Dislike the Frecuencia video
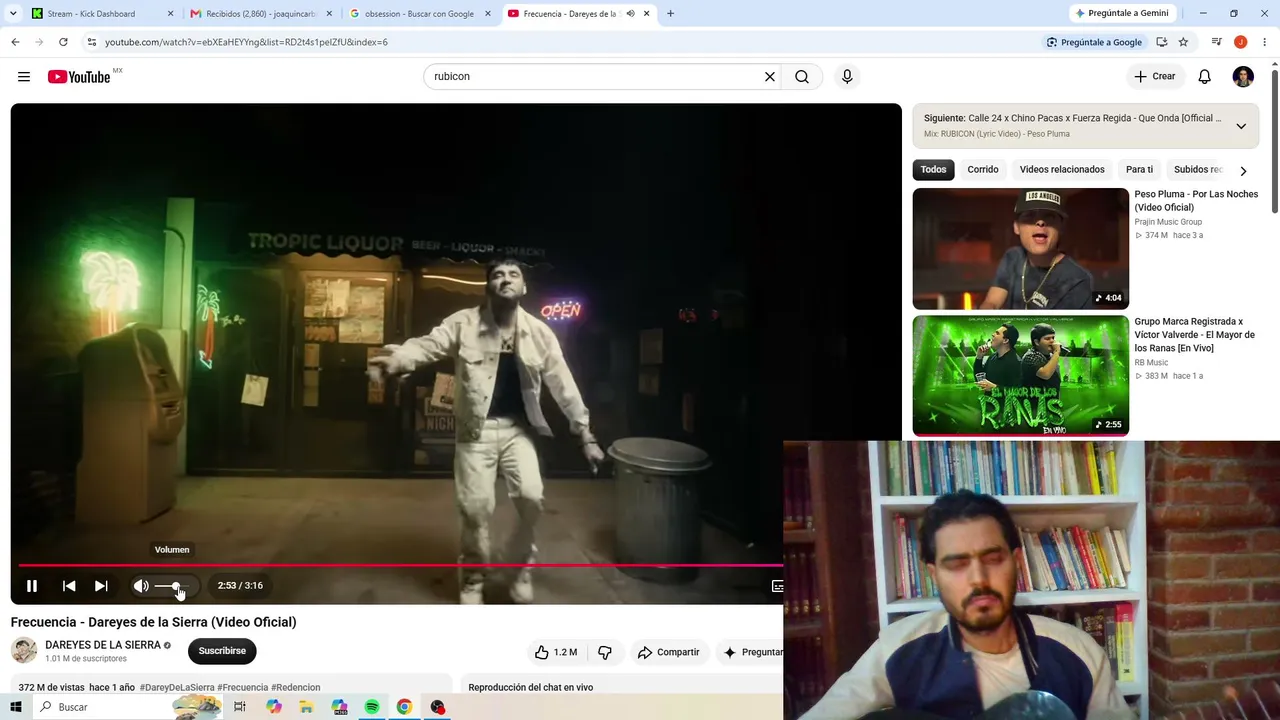This screenshot has width=1280, height=720. [x=605, y=652]
